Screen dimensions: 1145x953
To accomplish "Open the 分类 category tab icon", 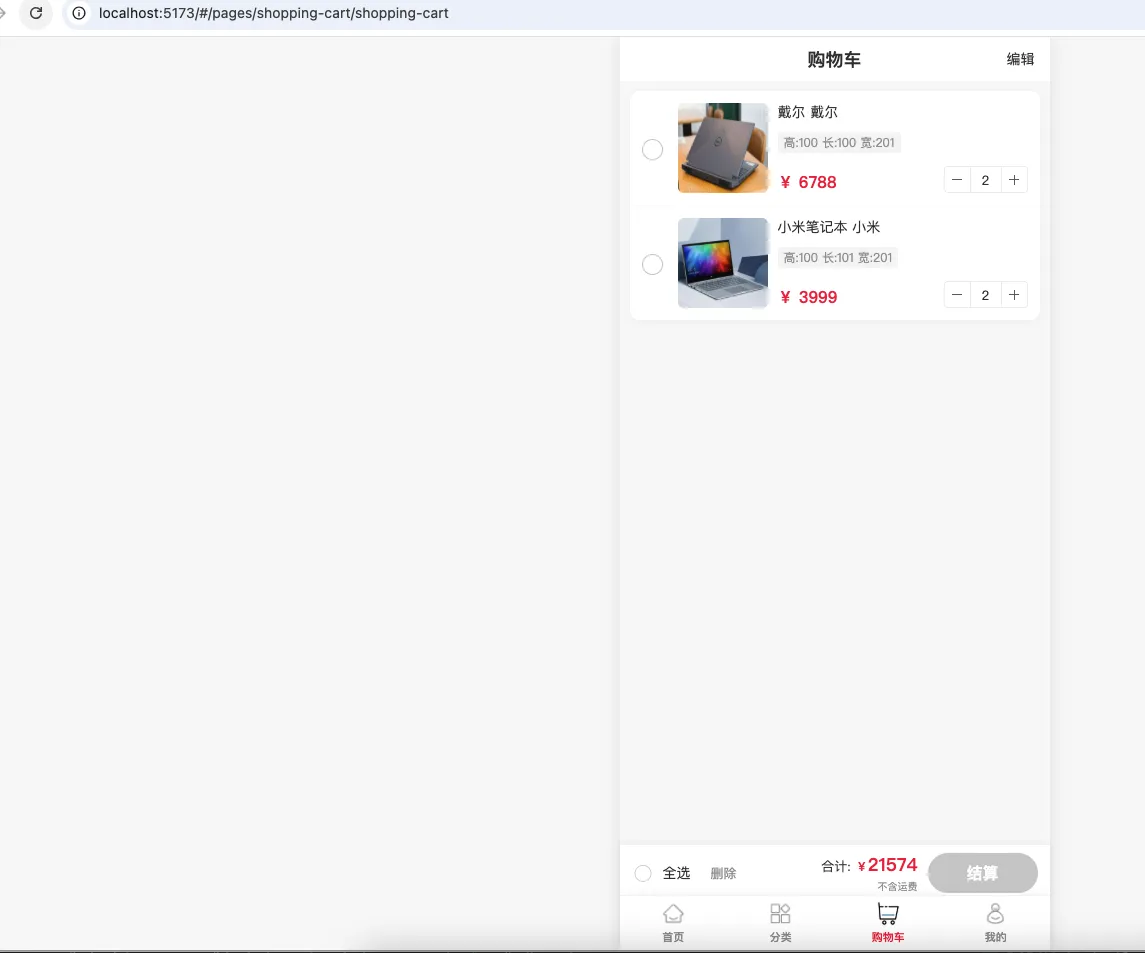I will [780, 914].
